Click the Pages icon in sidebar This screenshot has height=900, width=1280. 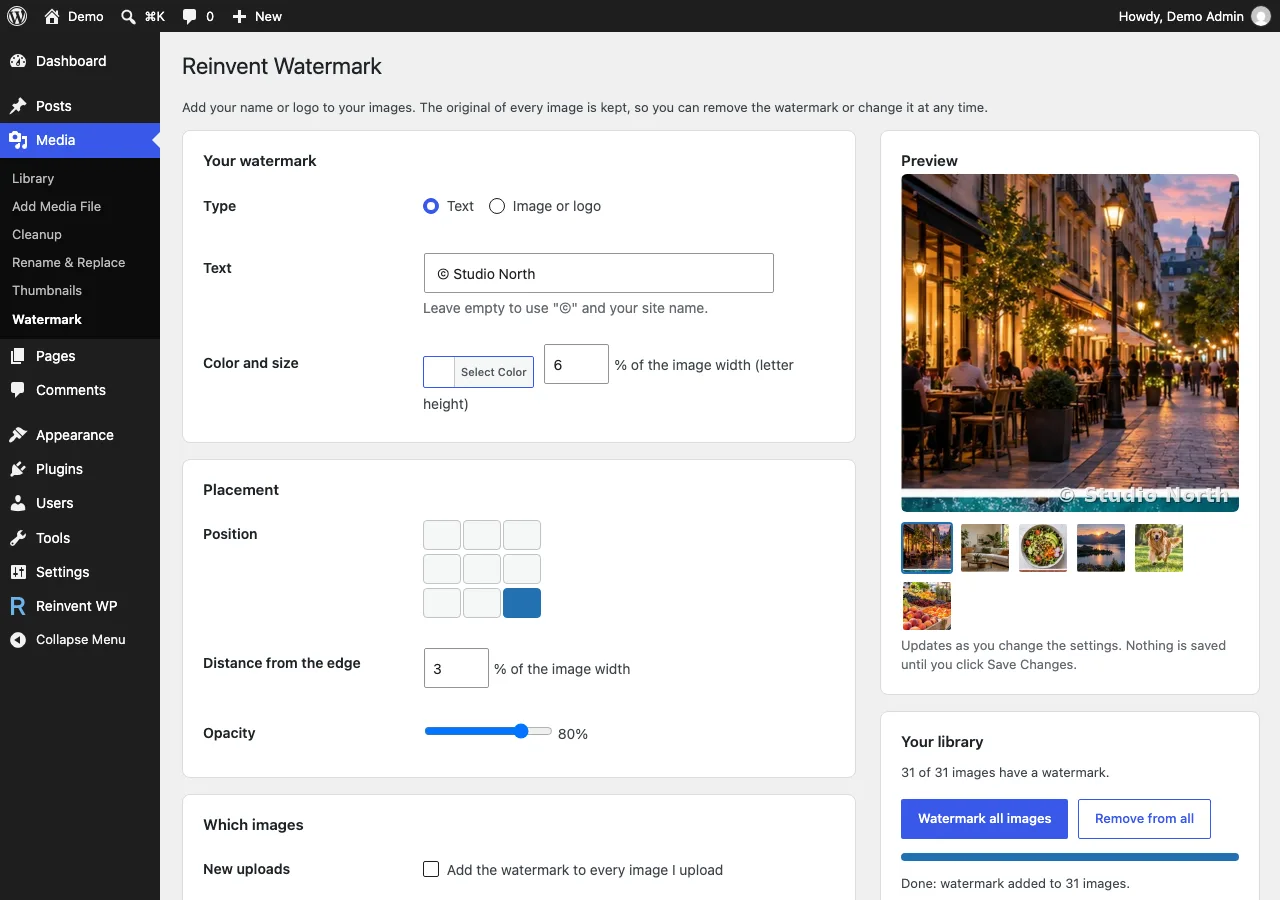coord(18,356)
